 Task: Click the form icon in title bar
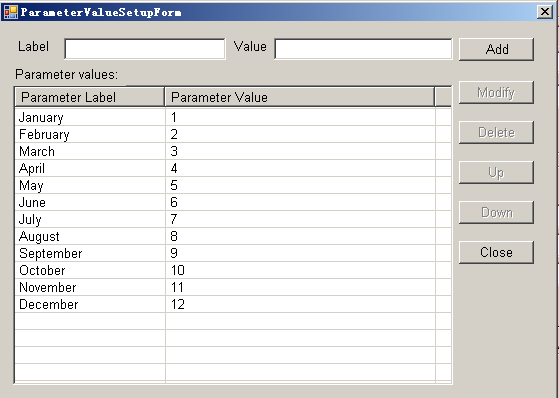click(x=11, y=12)
